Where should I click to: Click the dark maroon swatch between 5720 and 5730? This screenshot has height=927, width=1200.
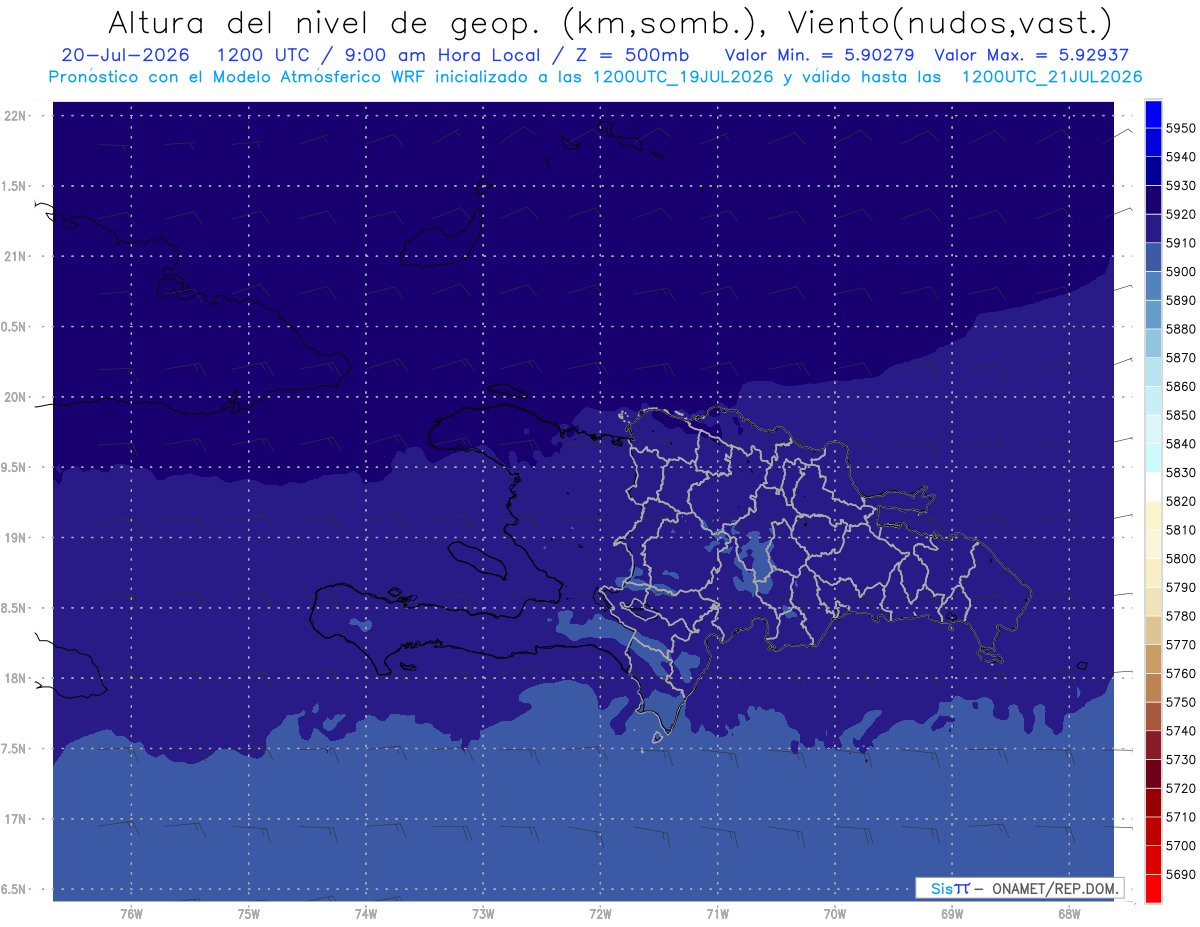1152,774
